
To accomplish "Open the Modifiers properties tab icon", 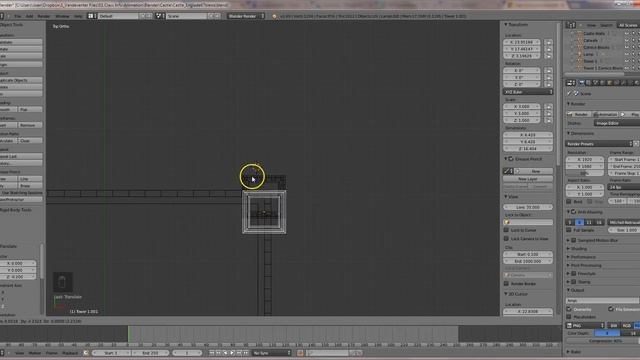I will click(623, 83).
